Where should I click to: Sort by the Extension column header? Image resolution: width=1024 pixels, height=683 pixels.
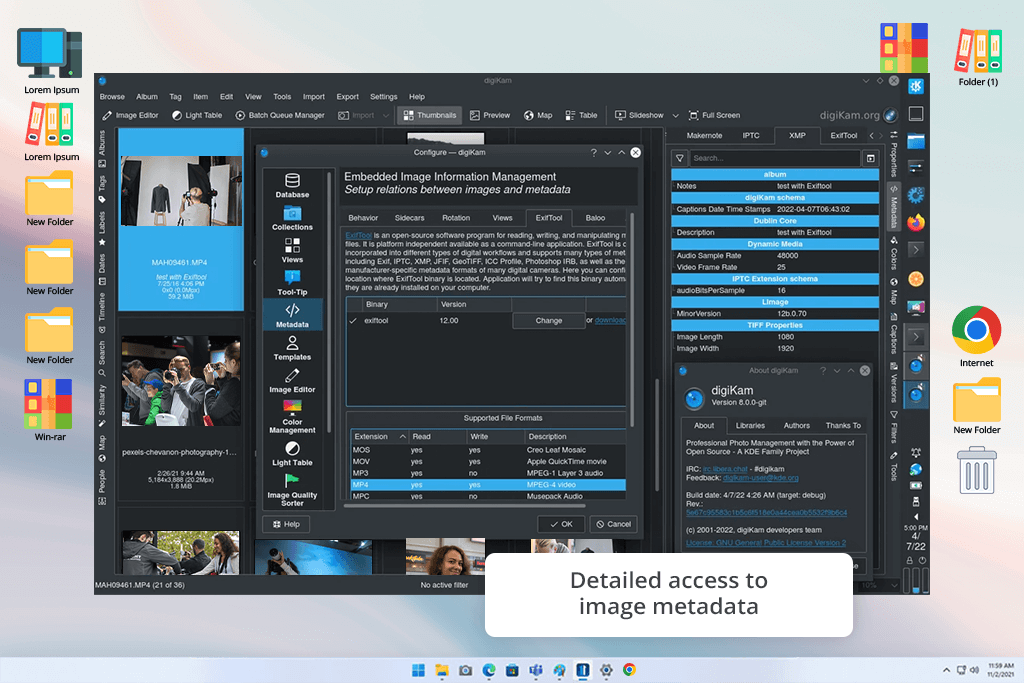click(379, 436)
